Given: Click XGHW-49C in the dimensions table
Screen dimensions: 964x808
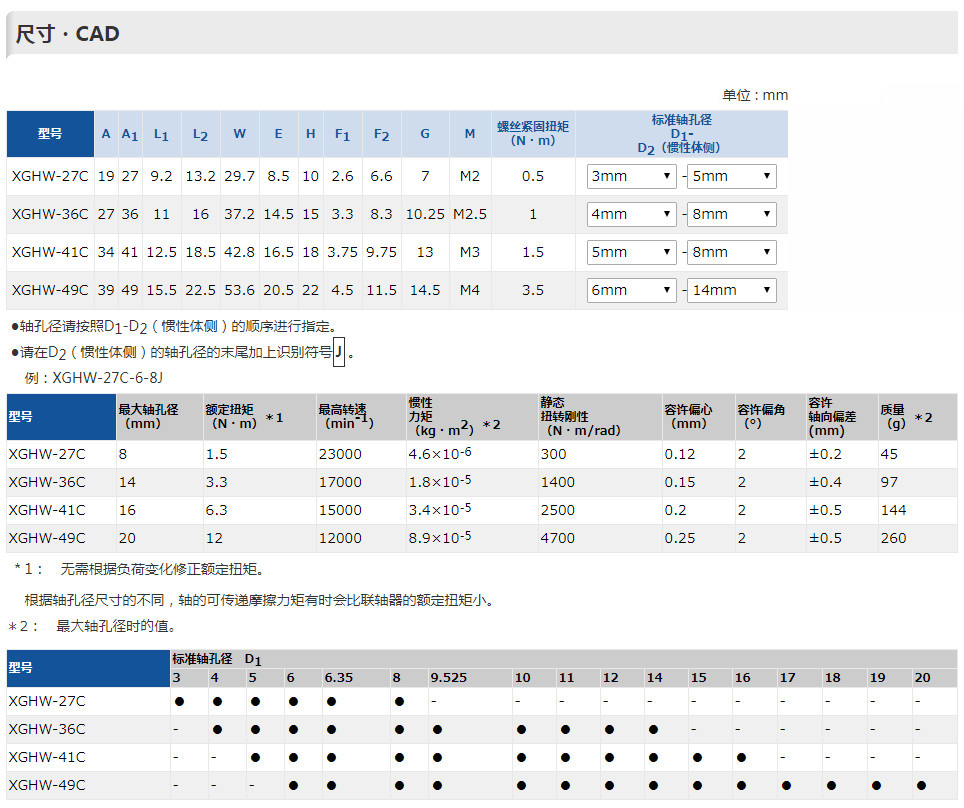Looking at the screenshot, I should coord(50,290).
